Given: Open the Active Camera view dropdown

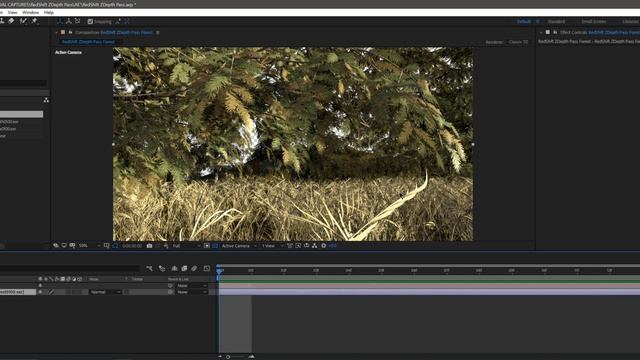Looking at the screenshot, I should (x=239, y=246).
